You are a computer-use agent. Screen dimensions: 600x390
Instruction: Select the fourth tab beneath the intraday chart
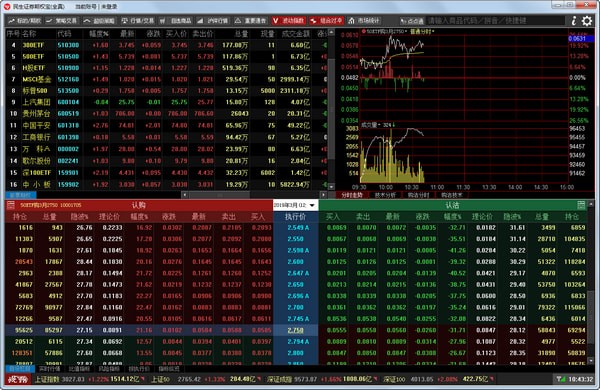452,195
